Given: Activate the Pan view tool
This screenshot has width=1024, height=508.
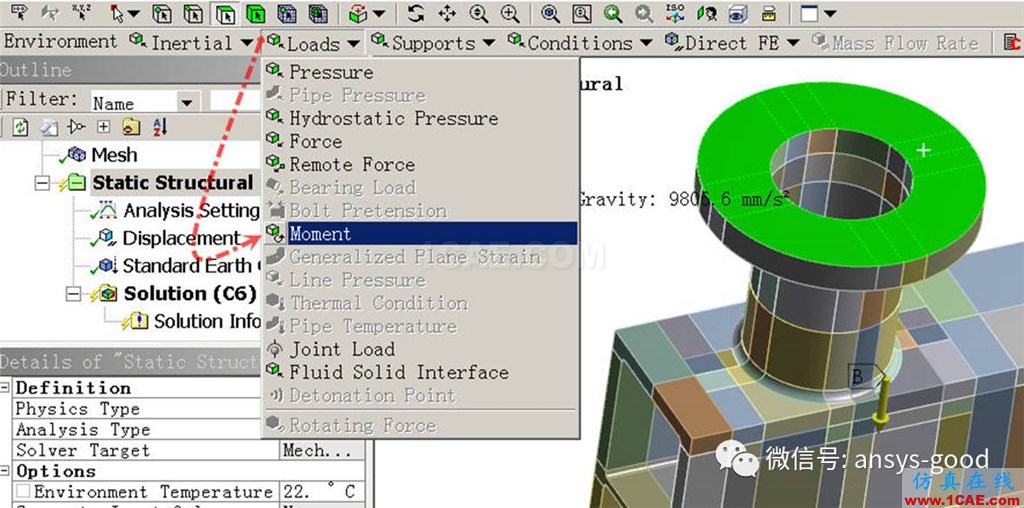Looking at the screenshot, I should click(x=447, y=13).
